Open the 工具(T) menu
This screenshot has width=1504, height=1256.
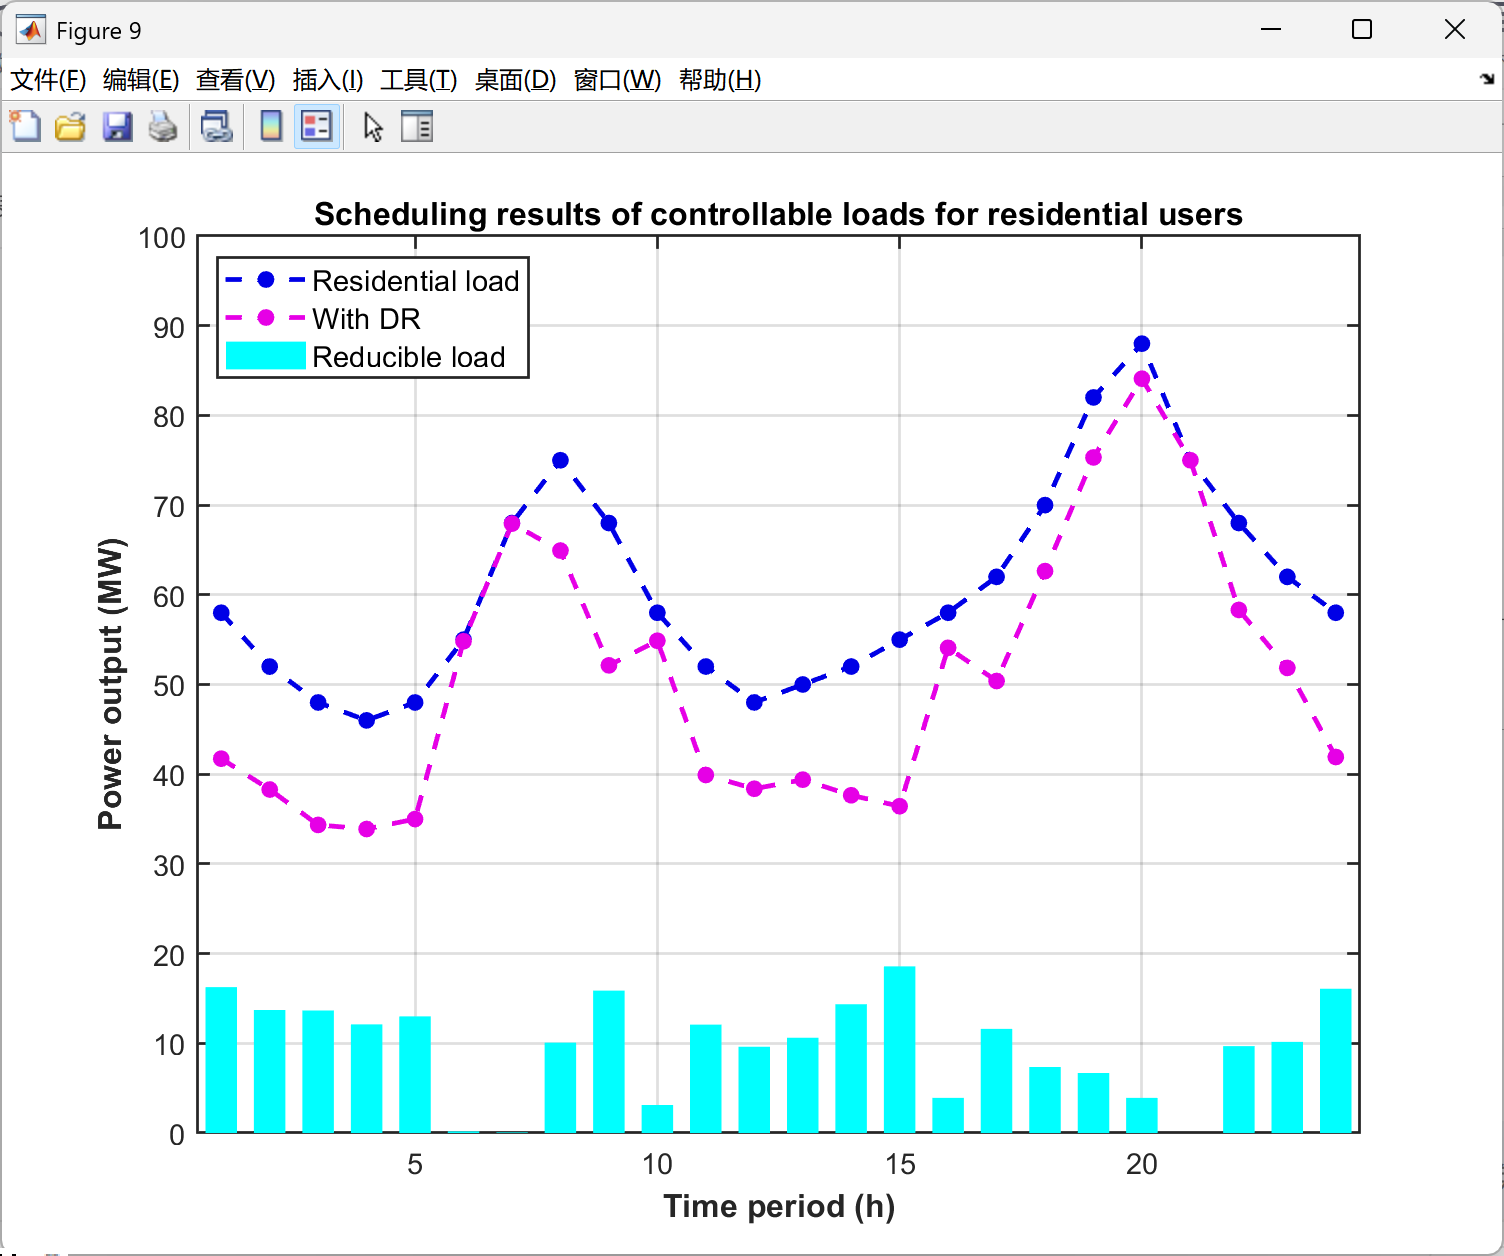[x=419, y=80]
